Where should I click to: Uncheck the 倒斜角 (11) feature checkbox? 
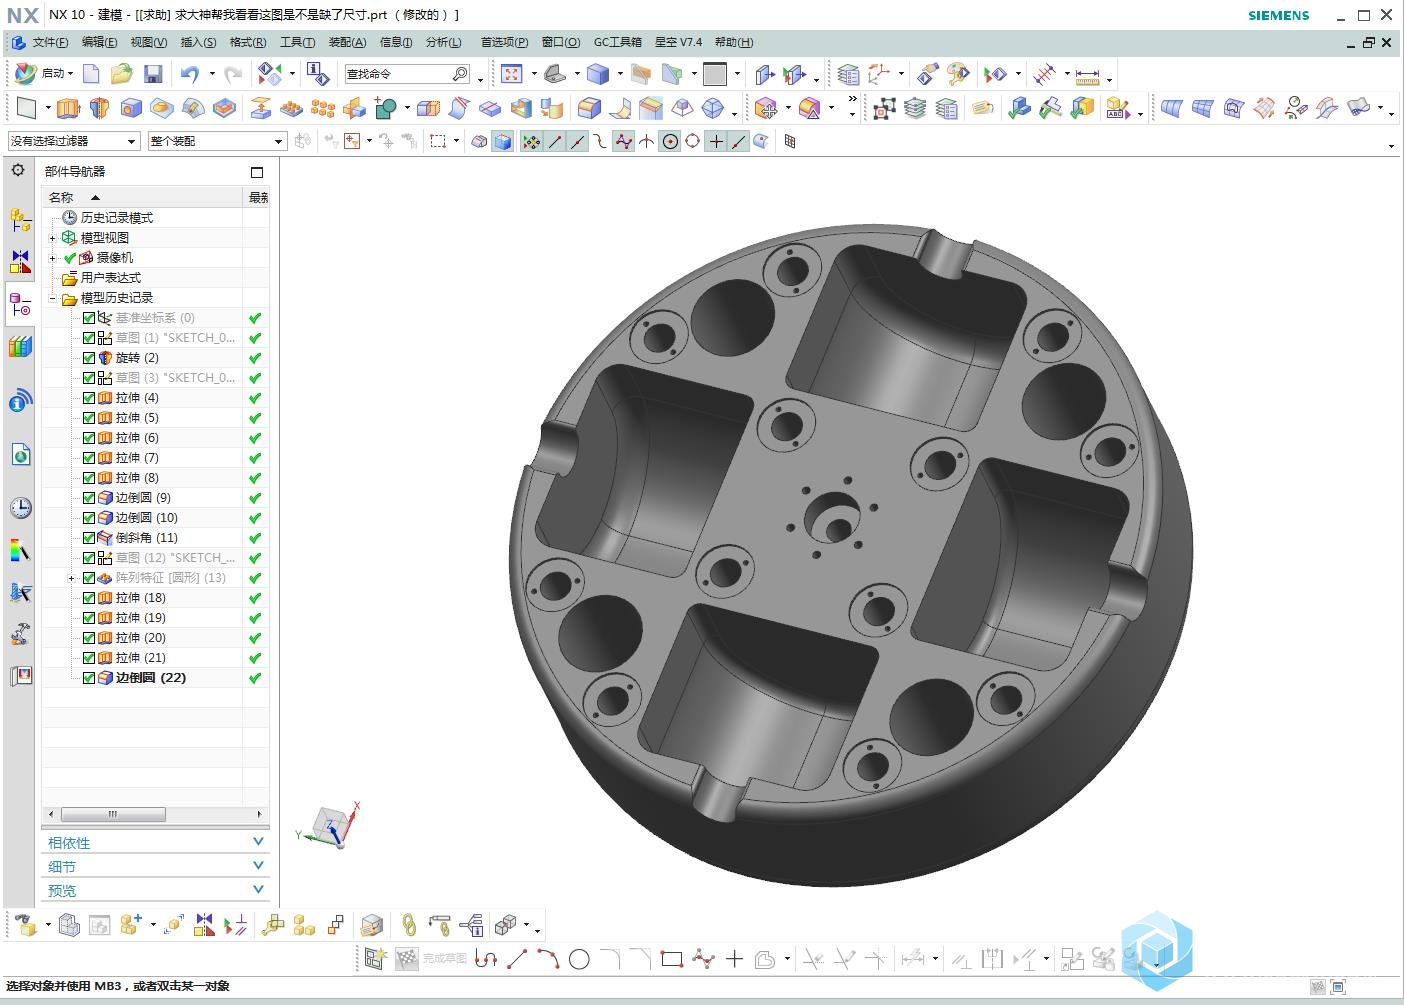point(89,538)
